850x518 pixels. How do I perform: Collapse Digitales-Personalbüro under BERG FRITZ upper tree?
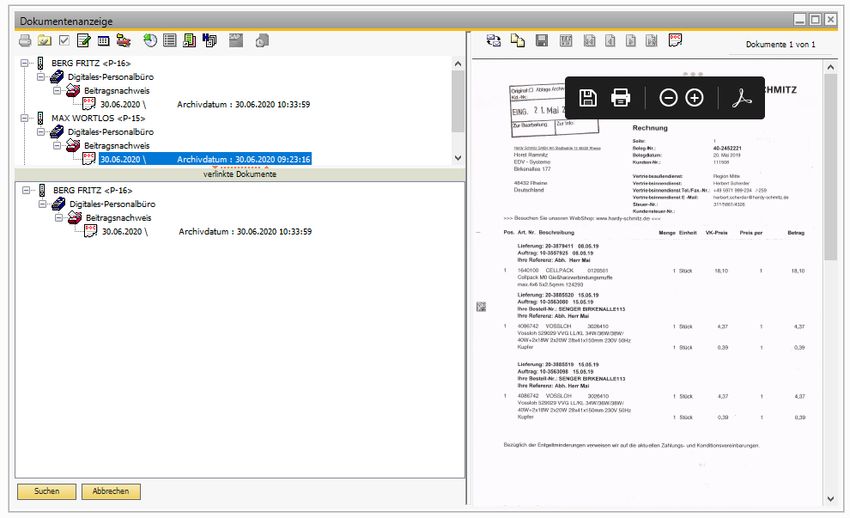tap(41, 77)
